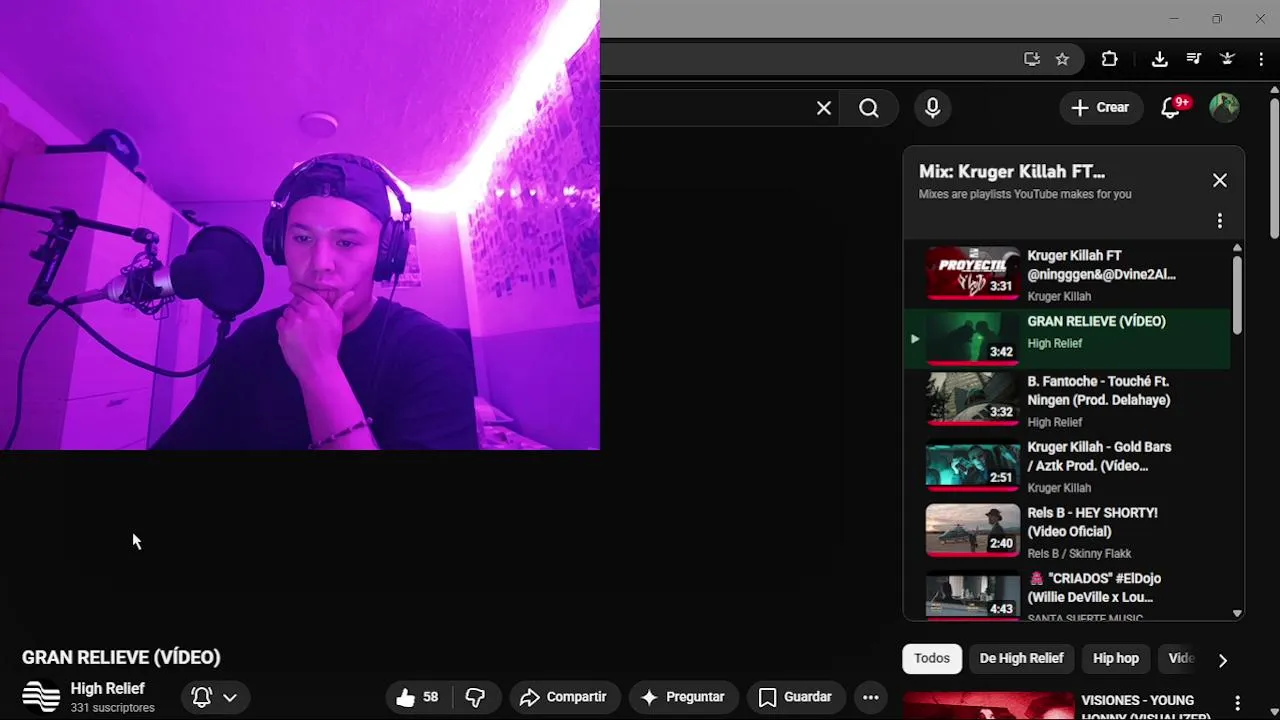Click the GRAN RELIEVE (VÍDEO) video title
The image size is (1280, 720).
click(x=121, y=657)
